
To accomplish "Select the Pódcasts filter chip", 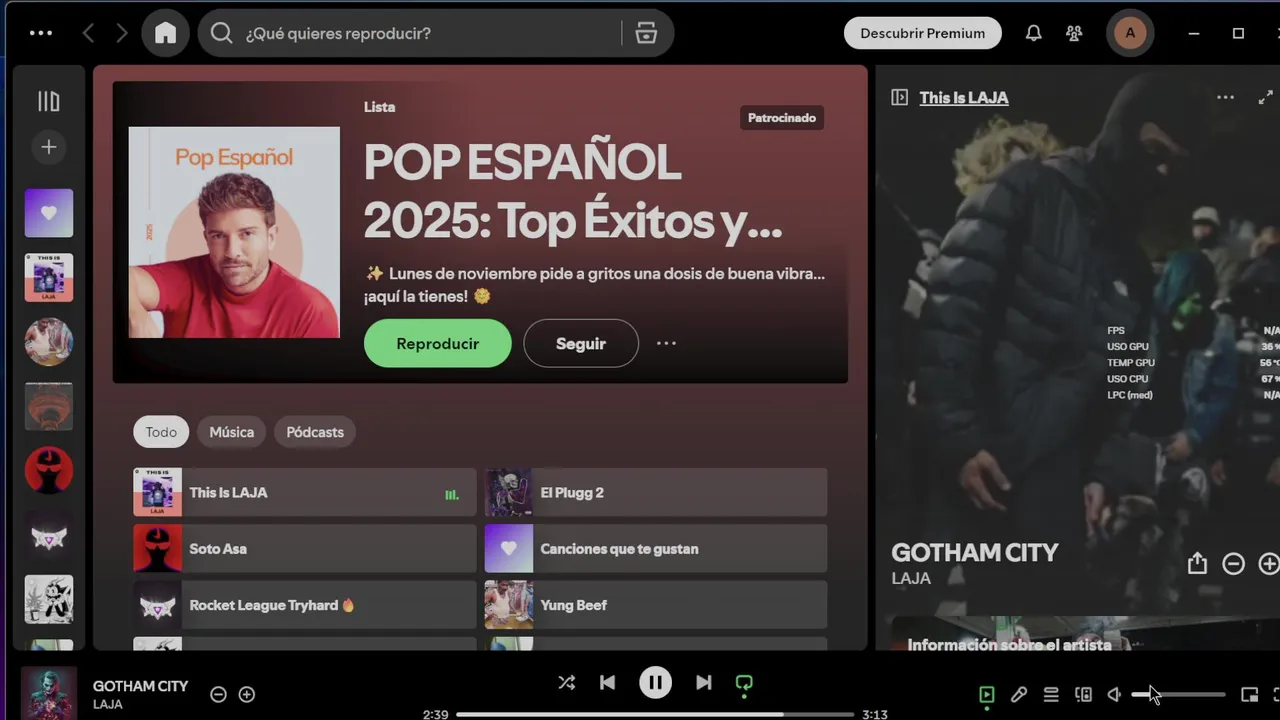I will coord(315,432).
